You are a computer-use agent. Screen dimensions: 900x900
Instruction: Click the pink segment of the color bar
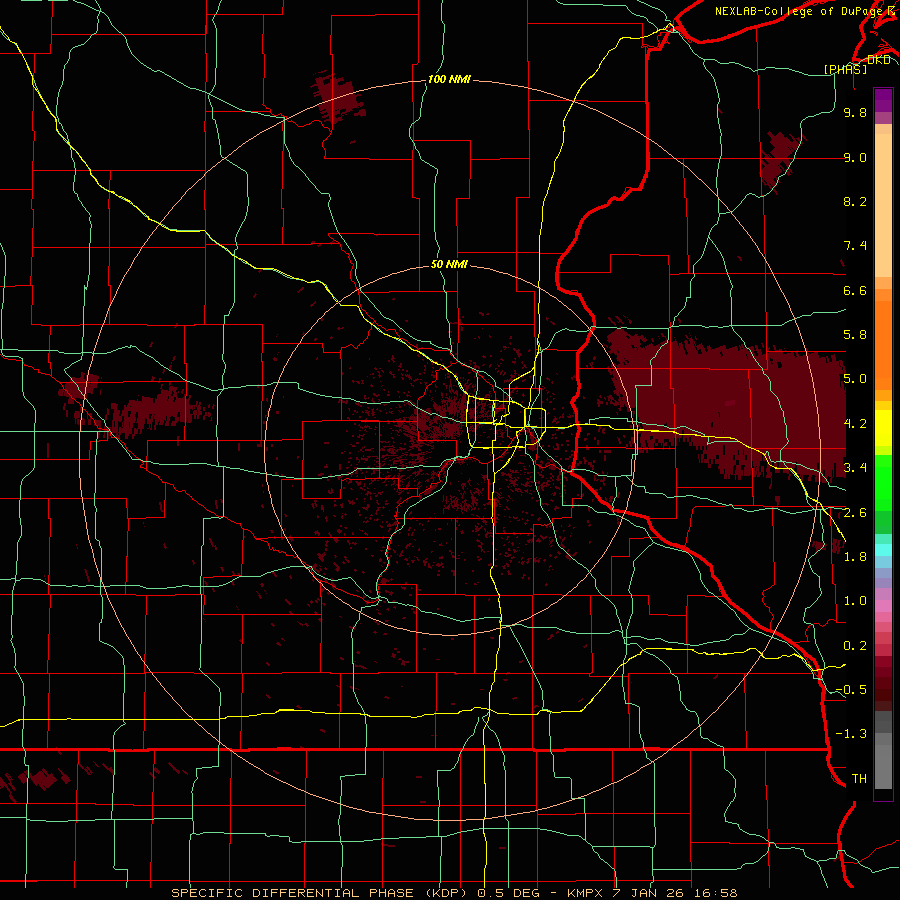point(883,606)
